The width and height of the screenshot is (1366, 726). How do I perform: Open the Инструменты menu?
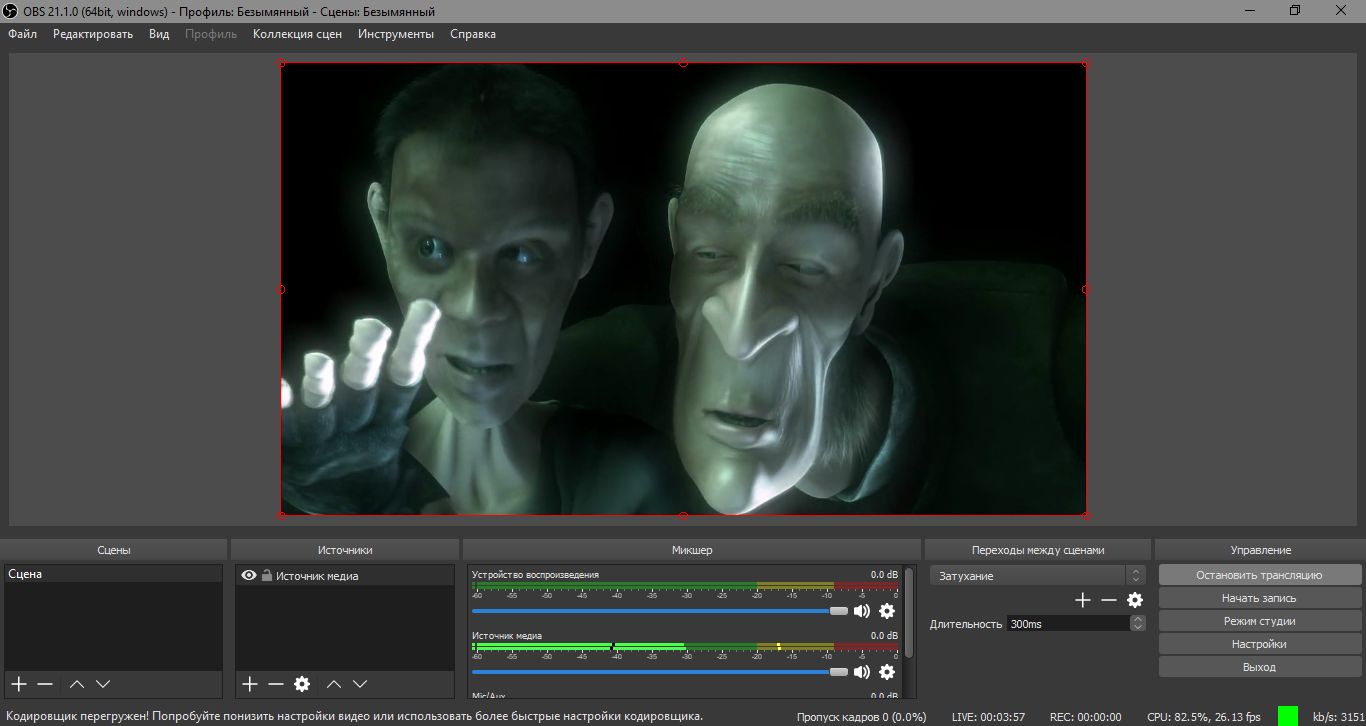pos(396,34)
